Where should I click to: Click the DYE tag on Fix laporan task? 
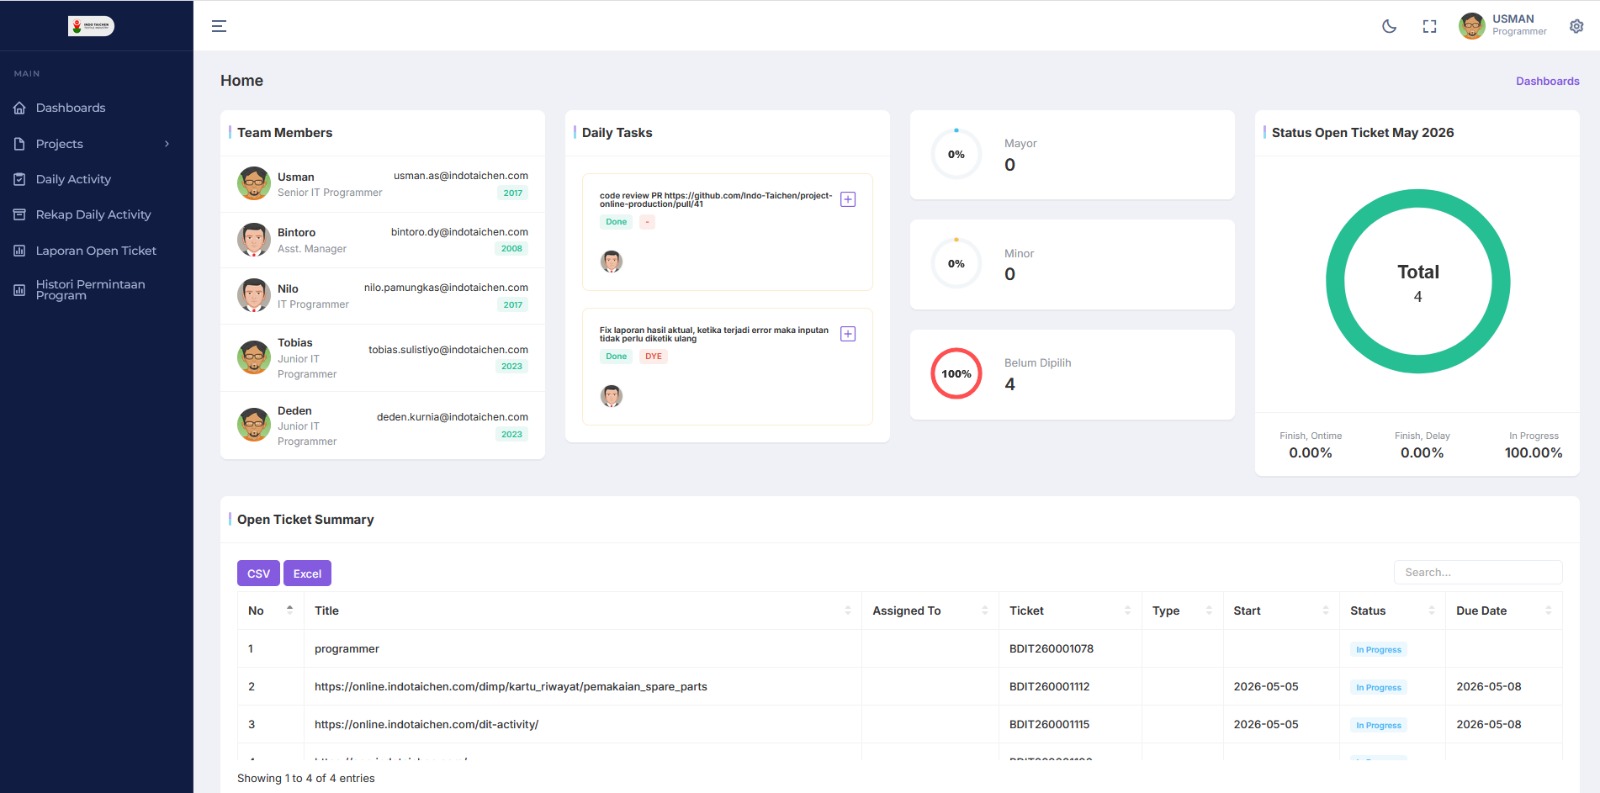(x=653, y=356)
